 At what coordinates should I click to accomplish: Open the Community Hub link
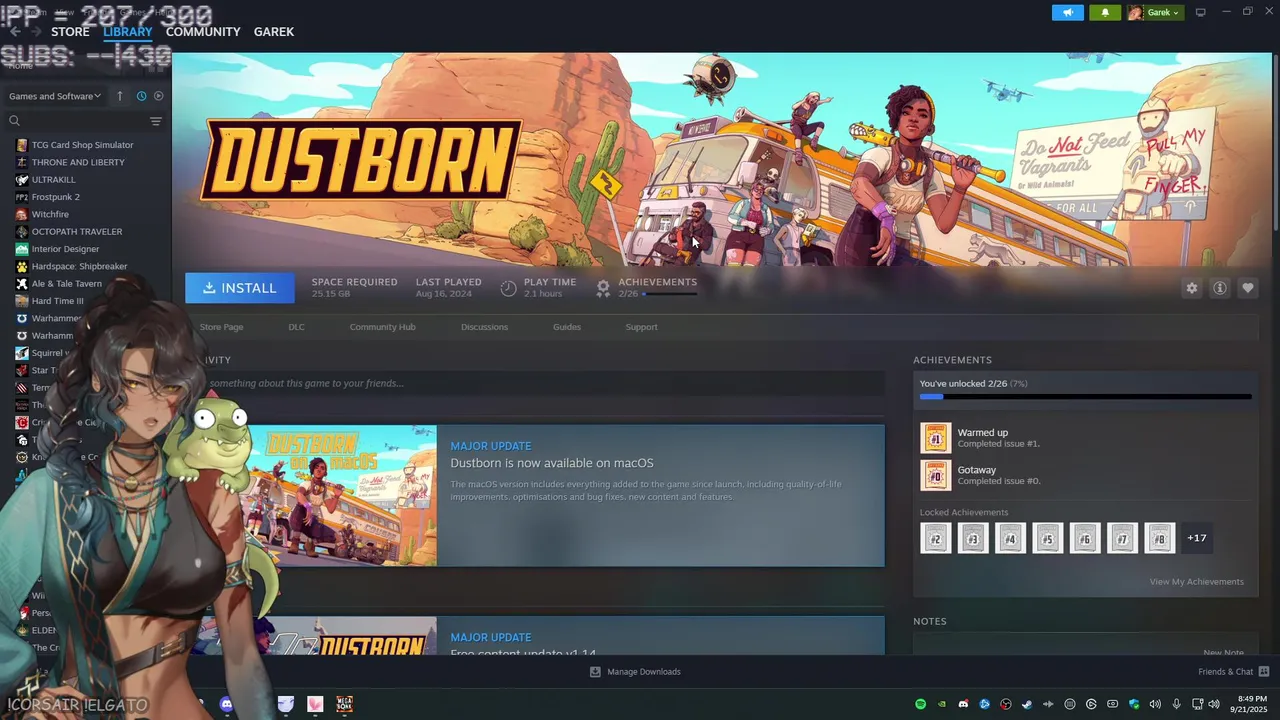pyautogui.click(x=382, y=327)
